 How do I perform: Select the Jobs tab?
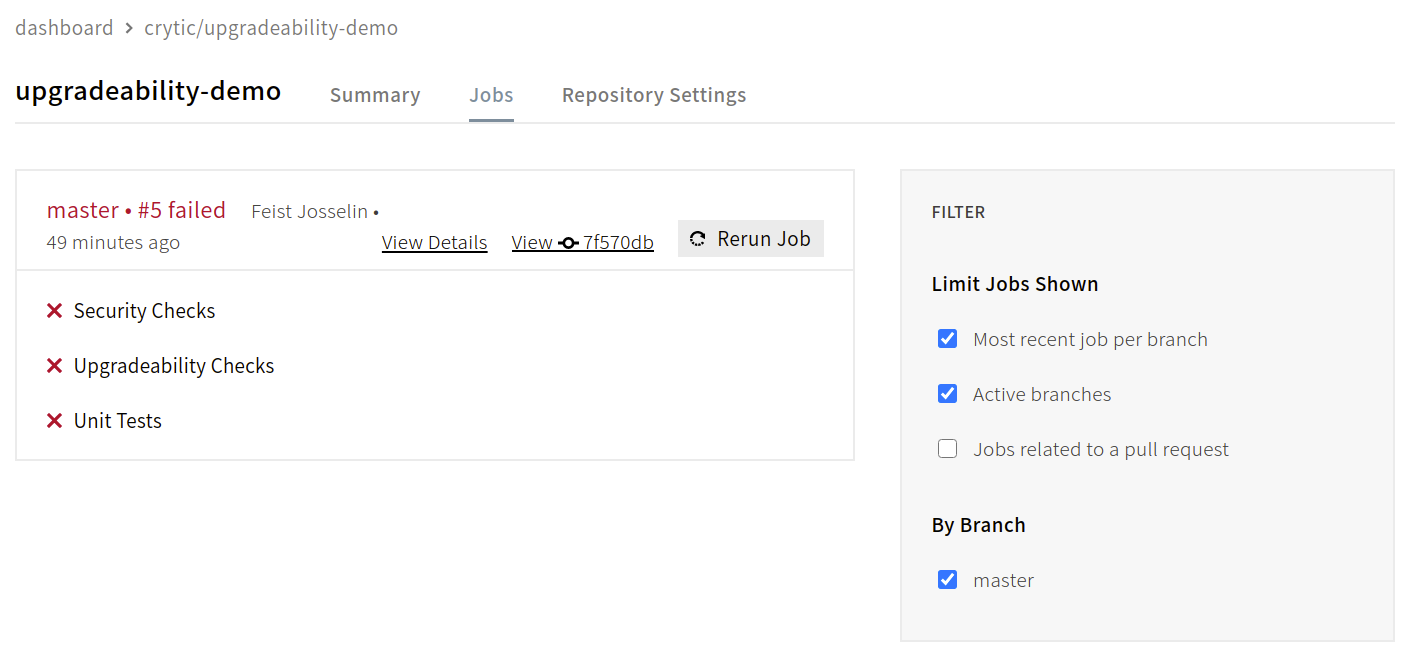click(491, 95)
